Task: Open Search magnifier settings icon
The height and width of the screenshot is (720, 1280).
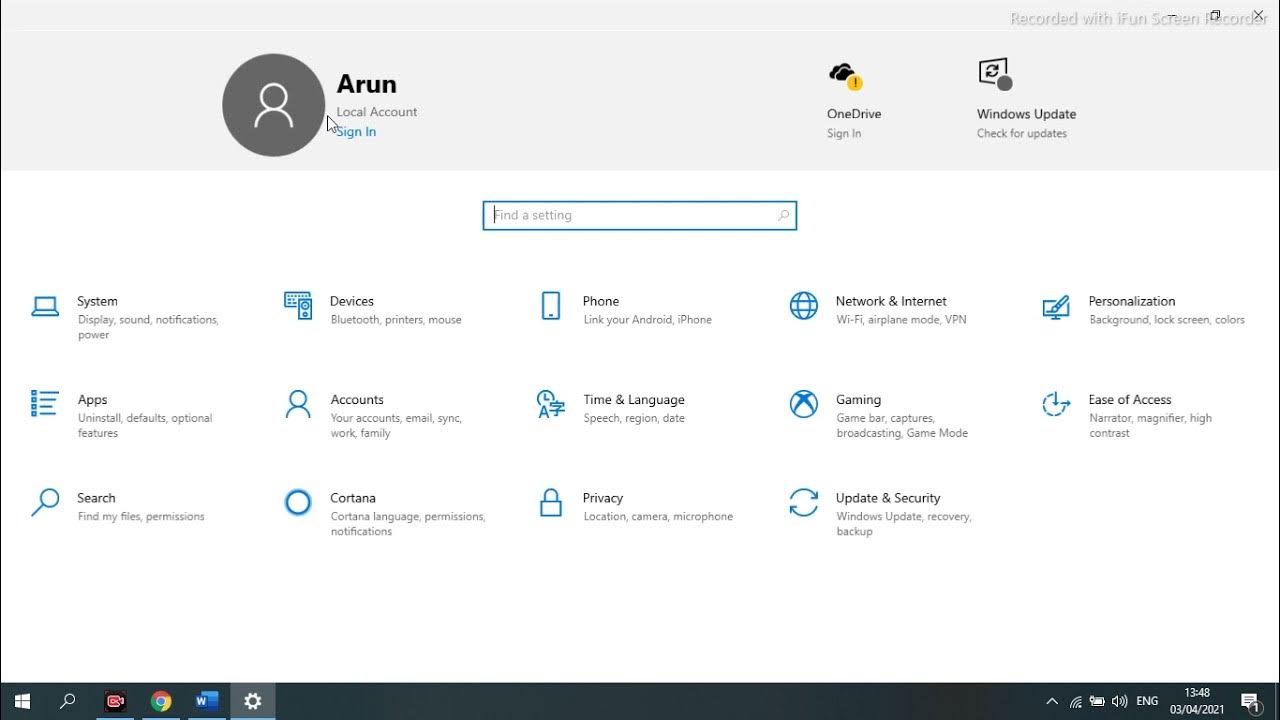Action: (x=45, y=502)
